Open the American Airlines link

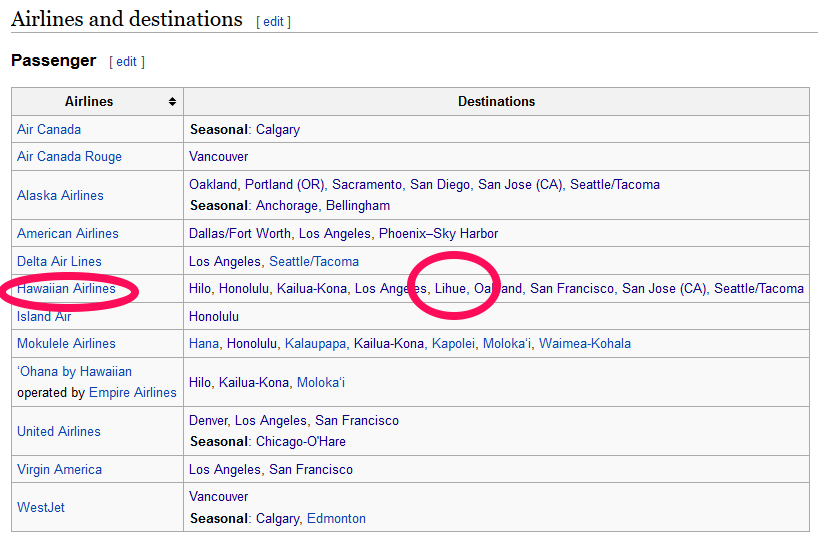pos(68,233)
